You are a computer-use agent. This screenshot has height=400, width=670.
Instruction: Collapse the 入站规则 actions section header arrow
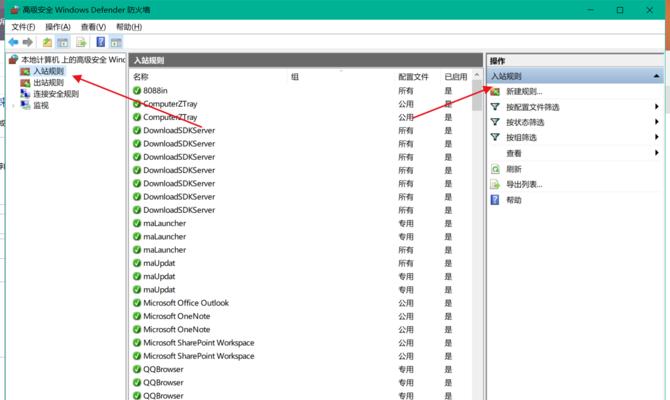(656, 76)
